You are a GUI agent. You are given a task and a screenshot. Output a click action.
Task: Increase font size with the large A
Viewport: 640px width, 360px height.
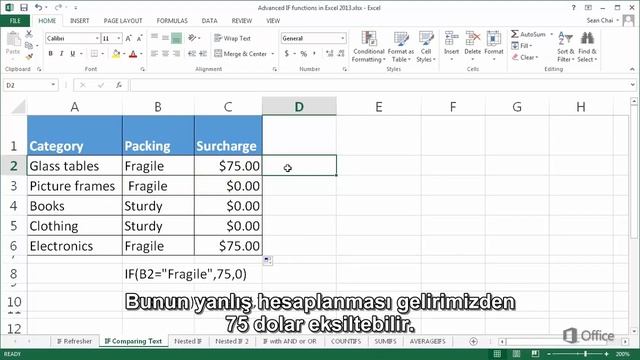pyautogui.click(x=129, y=38)
